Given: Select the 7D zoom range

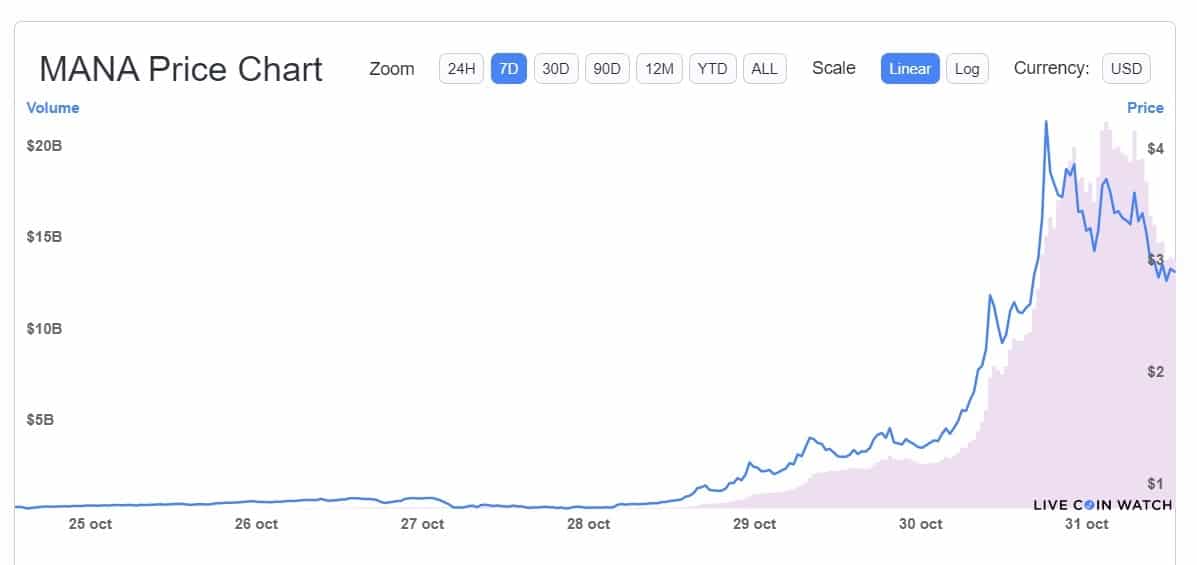Looking at the screenshot, I should point(508,69).
